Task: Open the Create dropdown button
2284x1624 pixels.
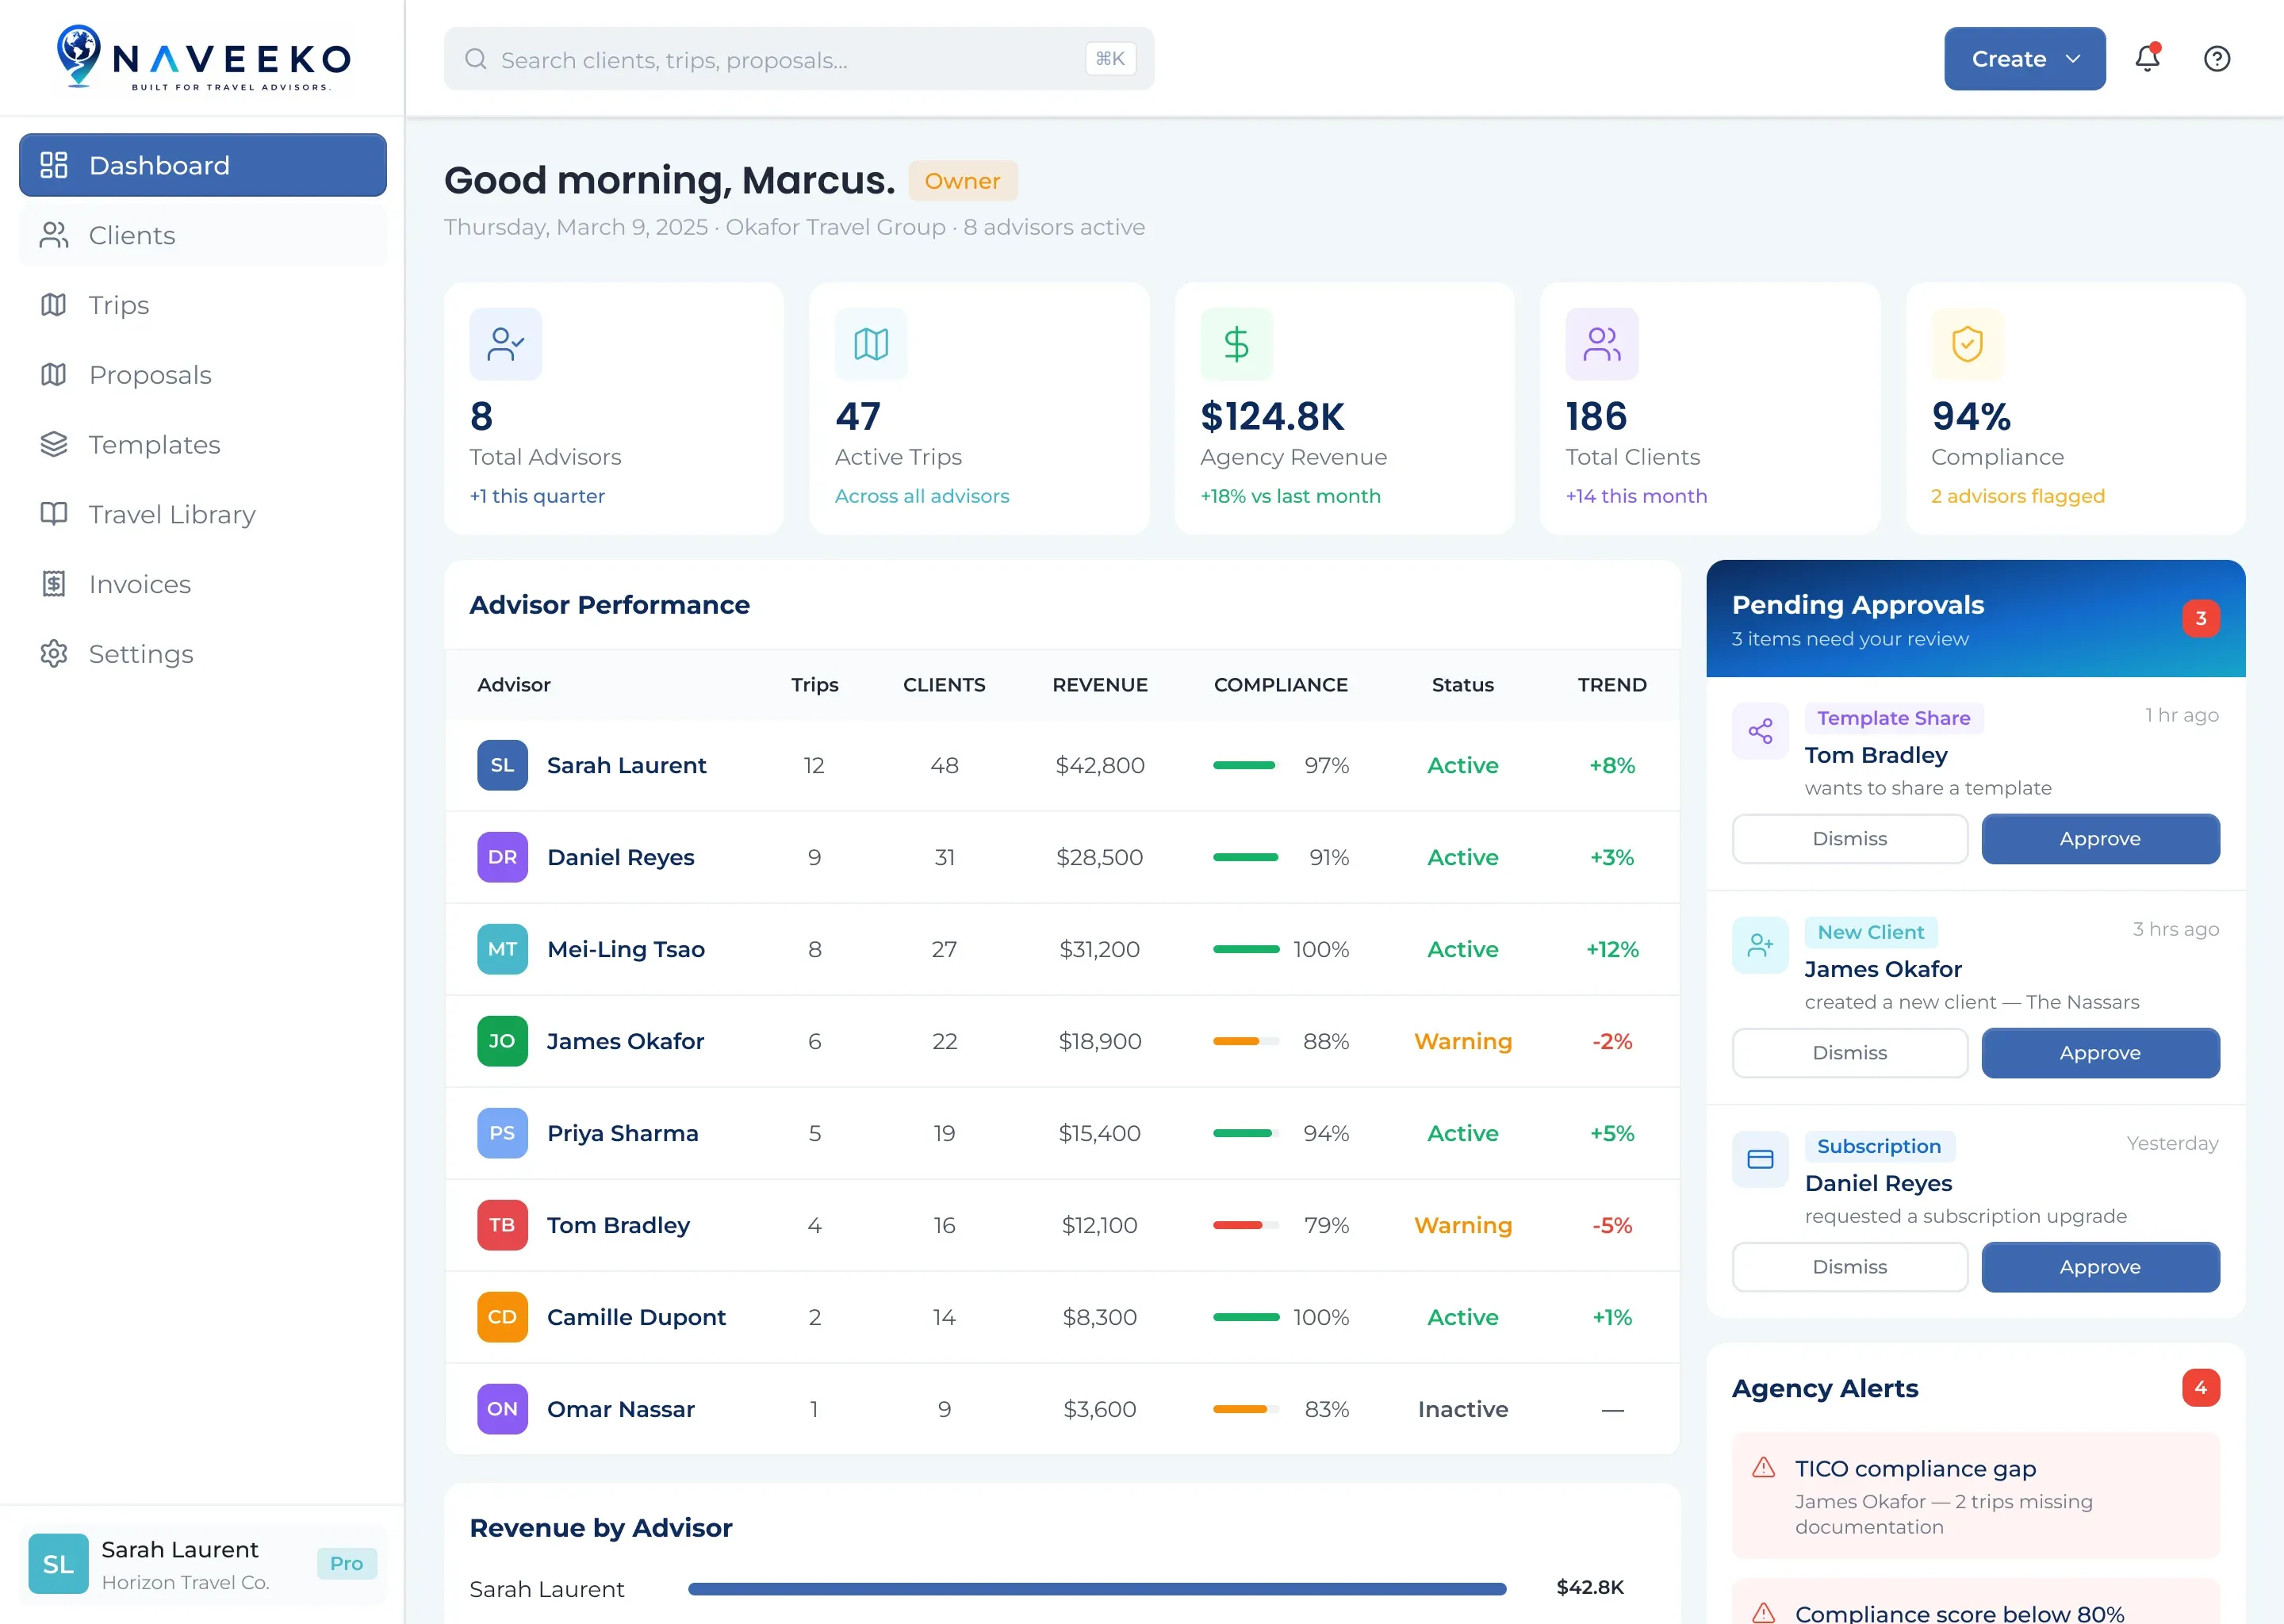Action: [x=2024, y=59]
